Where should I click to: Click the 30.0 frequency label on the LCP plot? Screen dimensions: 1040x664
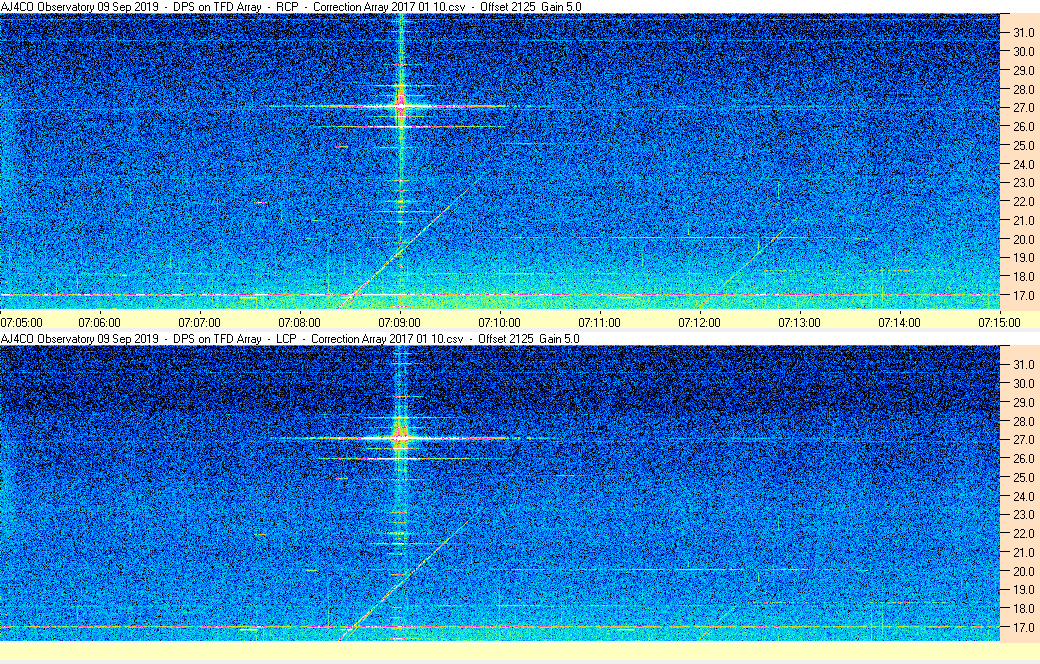[1023, 383]
